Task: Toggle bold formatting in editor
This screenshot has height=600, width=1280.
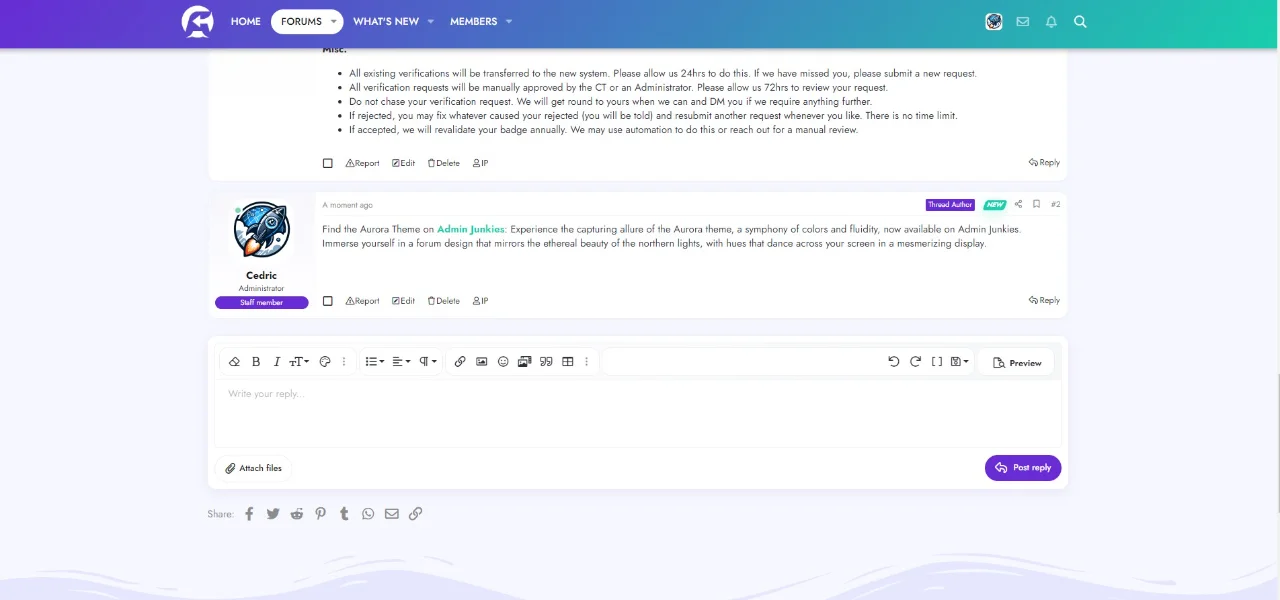Action: pyautogui.click(x=256, y=362)
